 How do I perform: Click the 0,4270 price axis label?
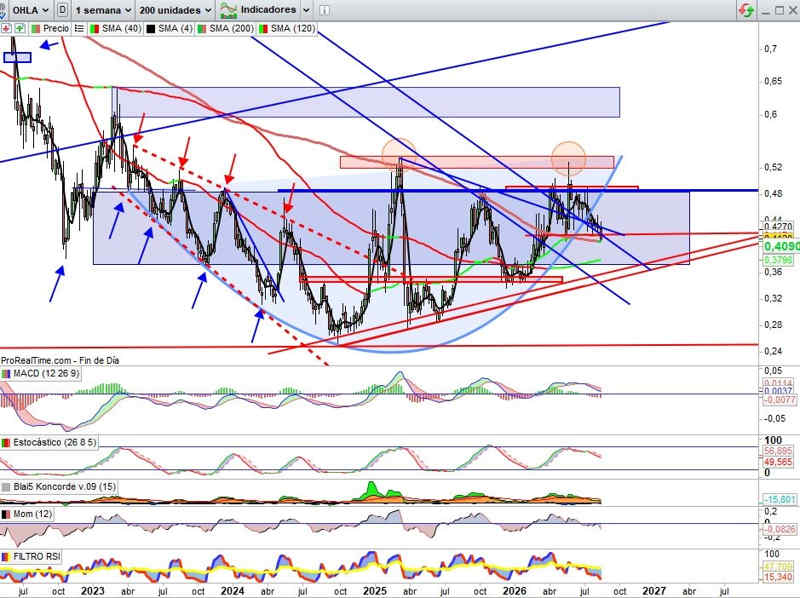(778, 226)
